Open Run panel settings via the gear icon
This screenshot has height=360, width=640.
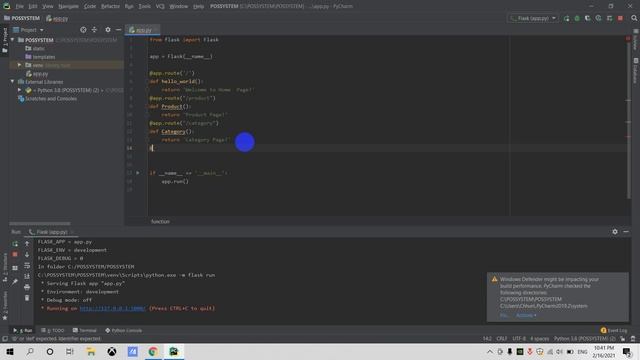pos(615,232)
